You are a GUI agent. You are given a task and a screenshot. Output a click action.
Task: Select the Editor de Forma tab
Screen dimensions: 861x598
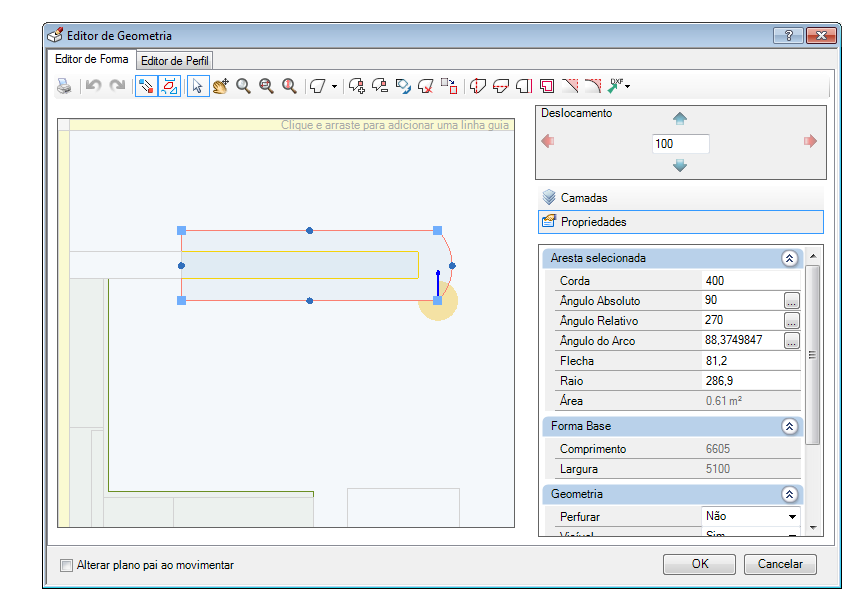(92, 59)
